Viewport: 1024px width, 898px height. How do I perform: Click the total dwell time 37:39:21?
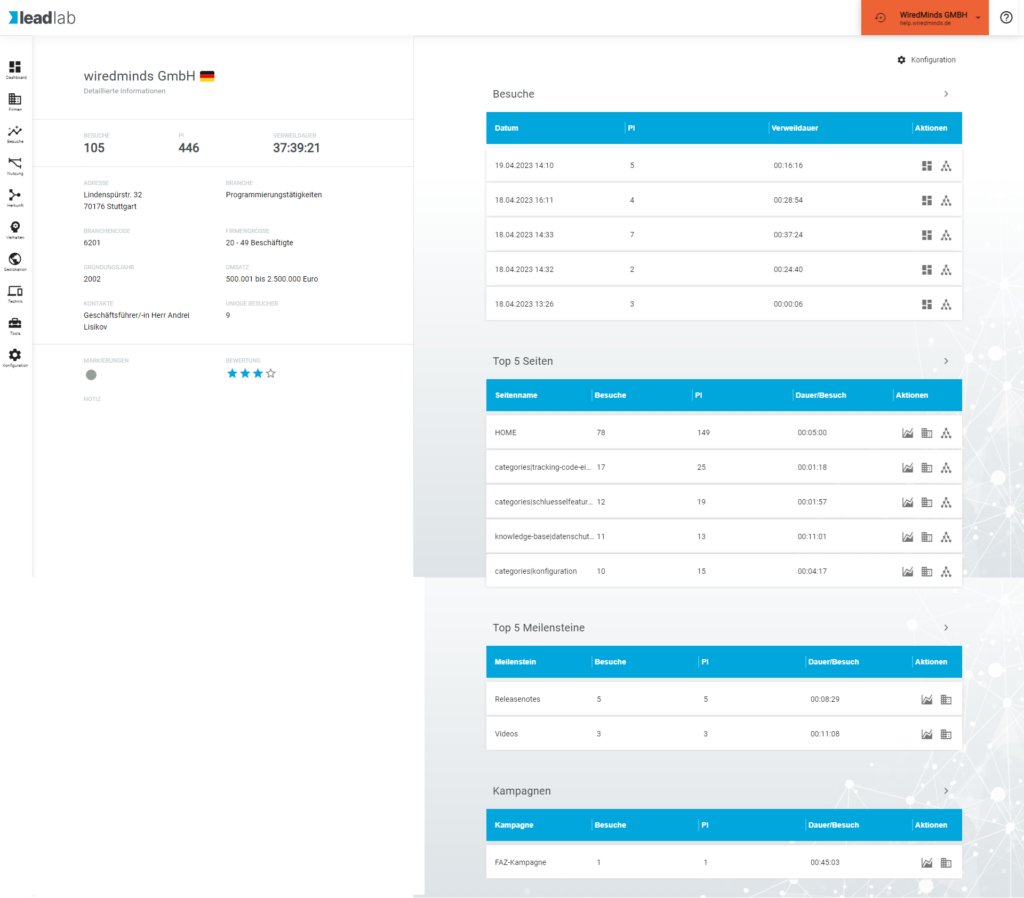coord(296,148)
